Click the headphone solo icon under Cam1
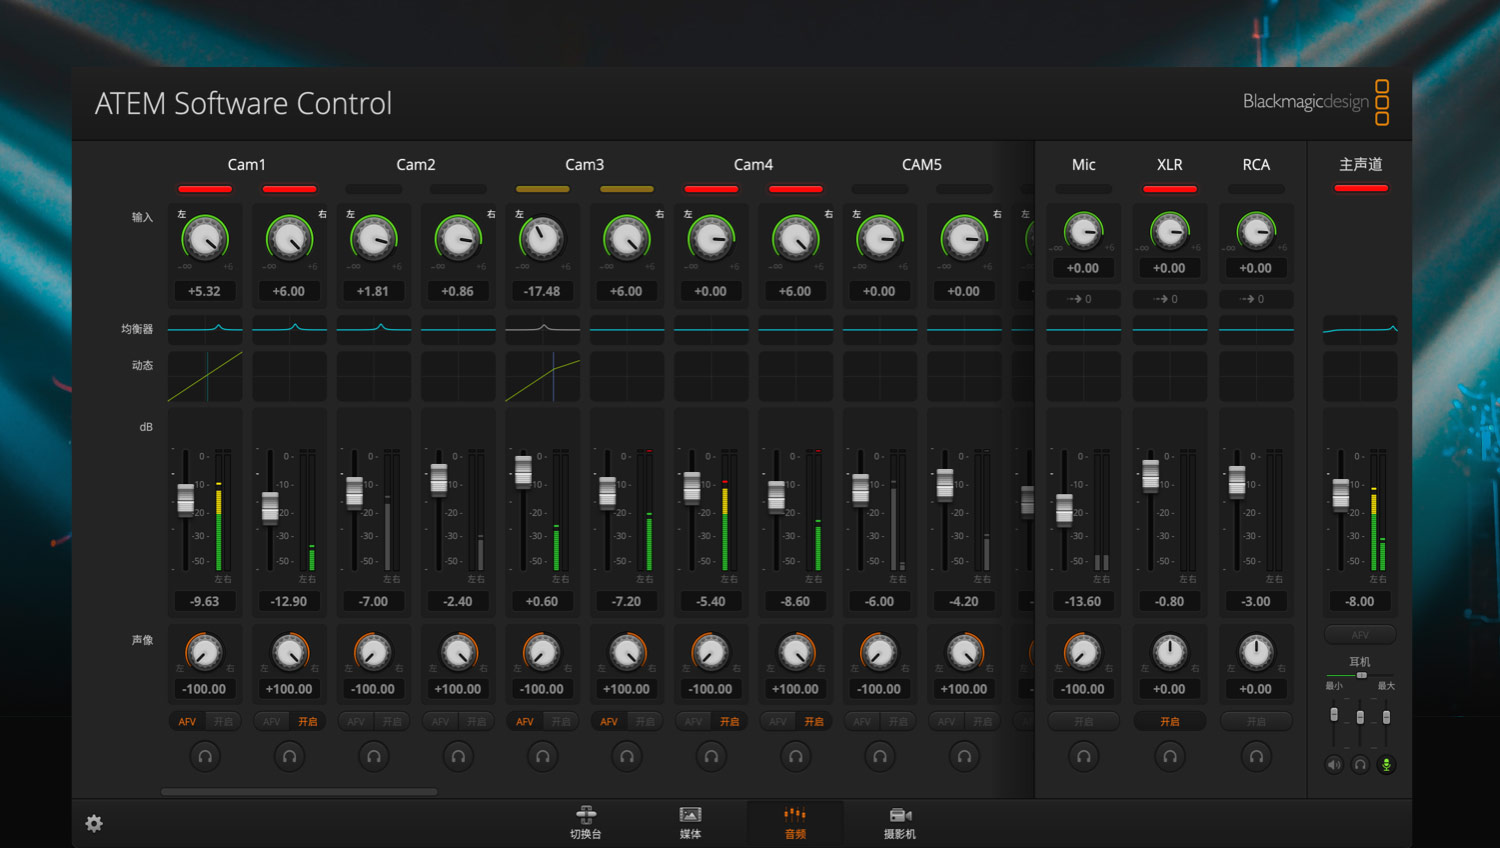This screenshot has height=848, width=1500. coord(205,757)
